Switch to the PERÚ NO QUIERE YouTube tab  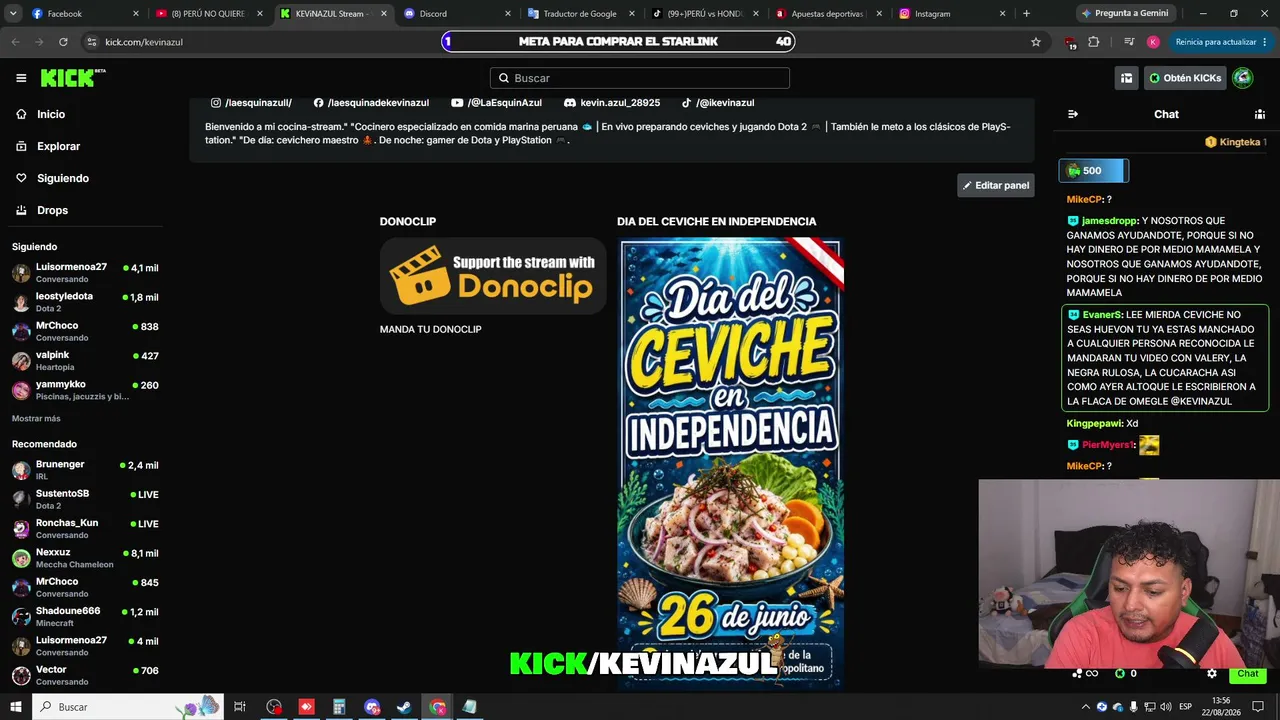coord(210,14)
